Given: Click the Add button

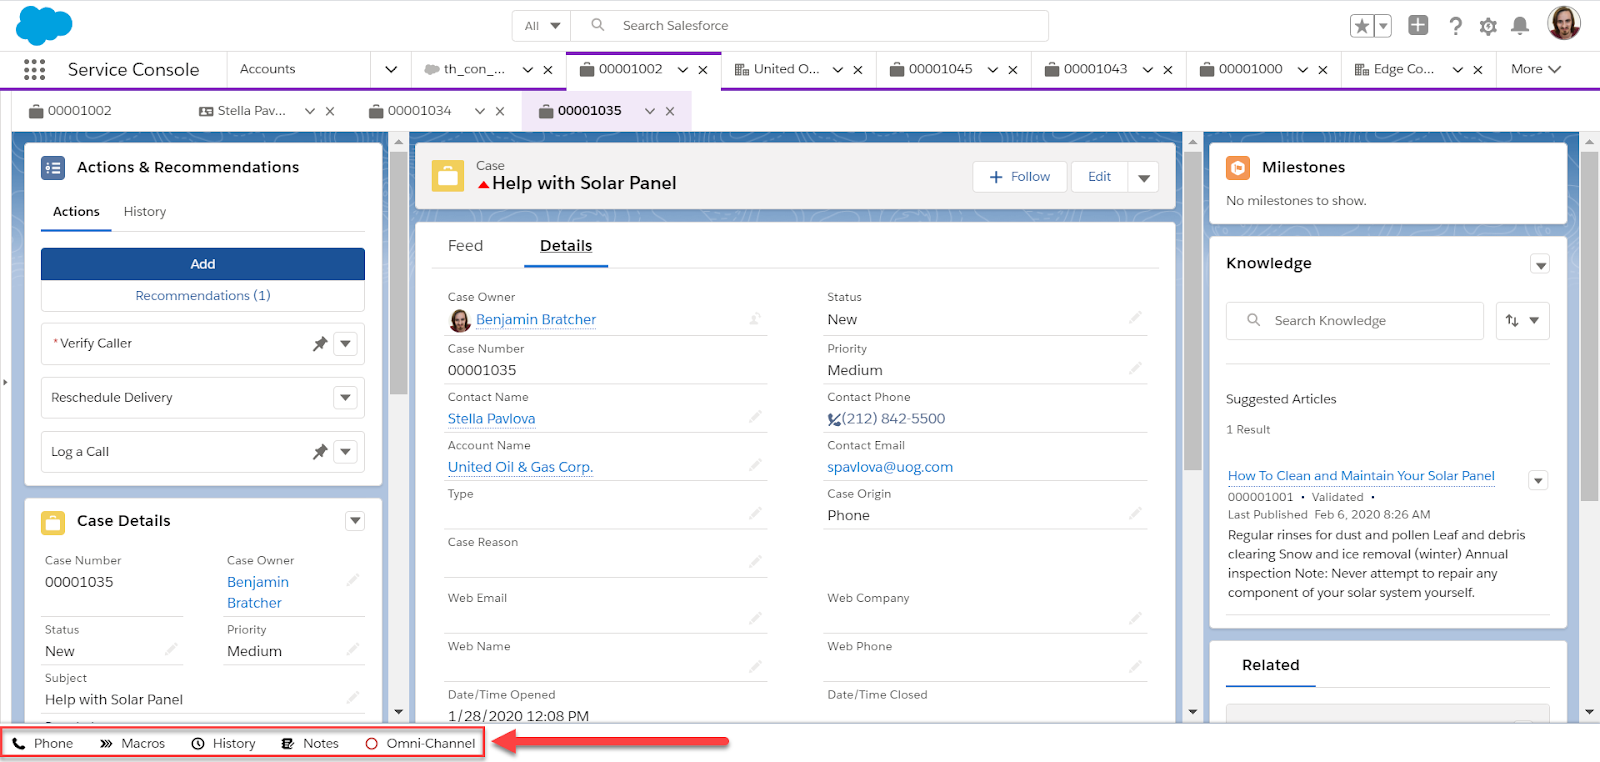Looking at the screenshot, I should coord(203,264).
